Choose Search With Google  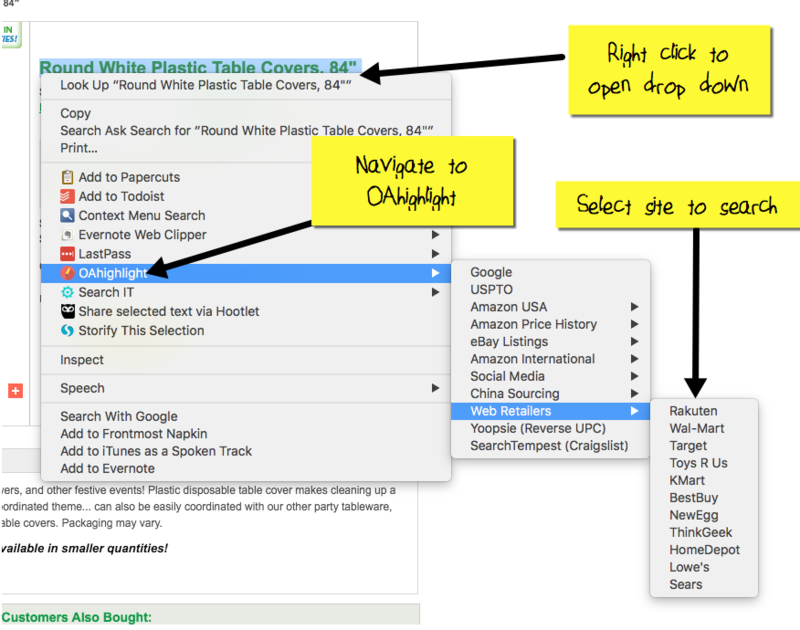pyautogui.click(x=246, y=416)
